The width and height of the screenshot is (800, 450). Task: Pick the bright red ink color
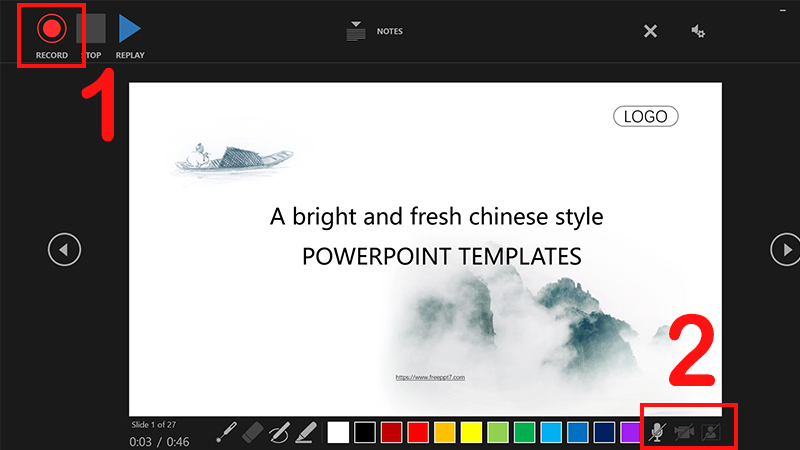coord(418,432)
